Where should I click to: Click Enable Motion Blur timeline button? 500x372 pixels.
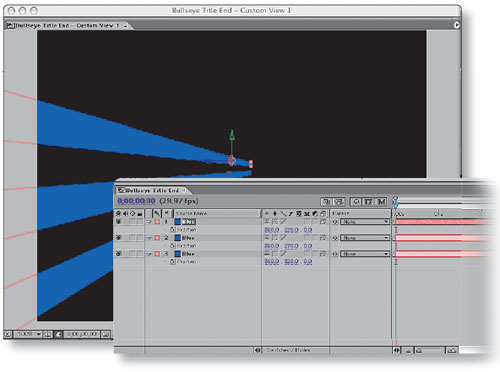click(381, 202)
